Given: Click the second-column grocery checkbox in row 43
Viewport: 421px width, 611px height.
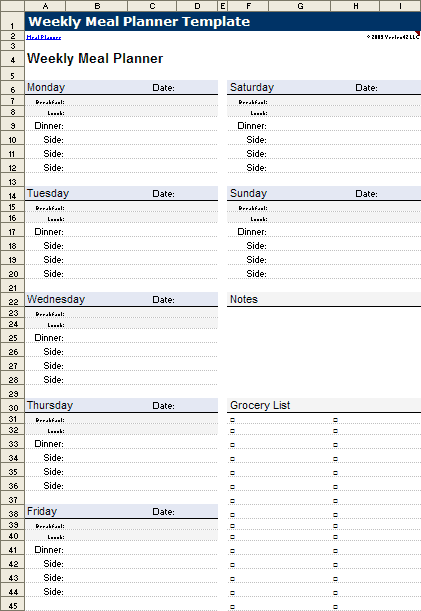Looking at the screenshot, I should coord(335,579).
